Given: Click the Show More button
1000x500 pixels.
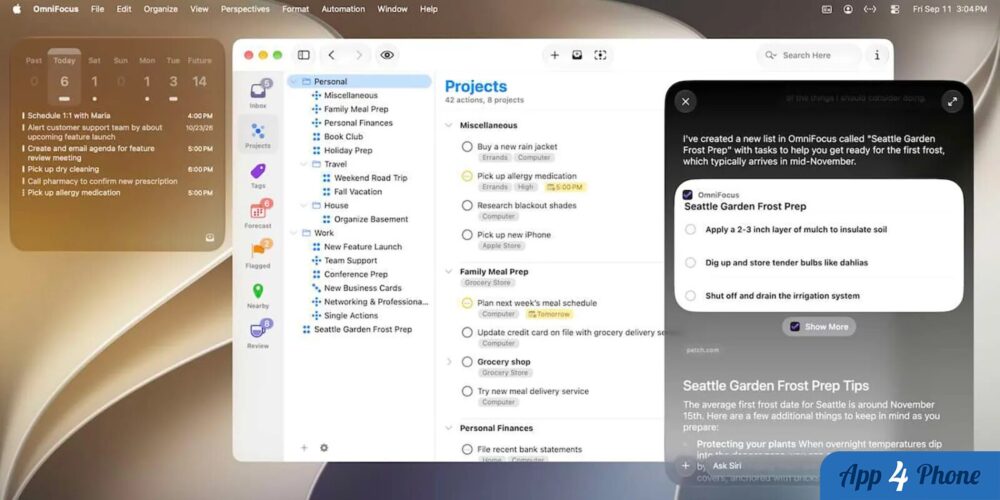Looking at the screenshot, I should (819, 327).
